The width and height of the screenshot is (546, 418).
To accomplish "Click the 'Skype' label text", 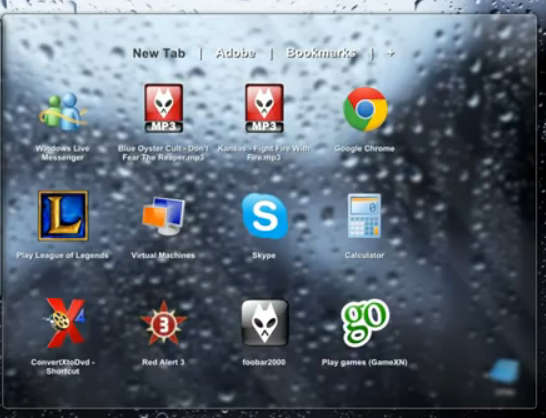I will [x=264, y=255].
